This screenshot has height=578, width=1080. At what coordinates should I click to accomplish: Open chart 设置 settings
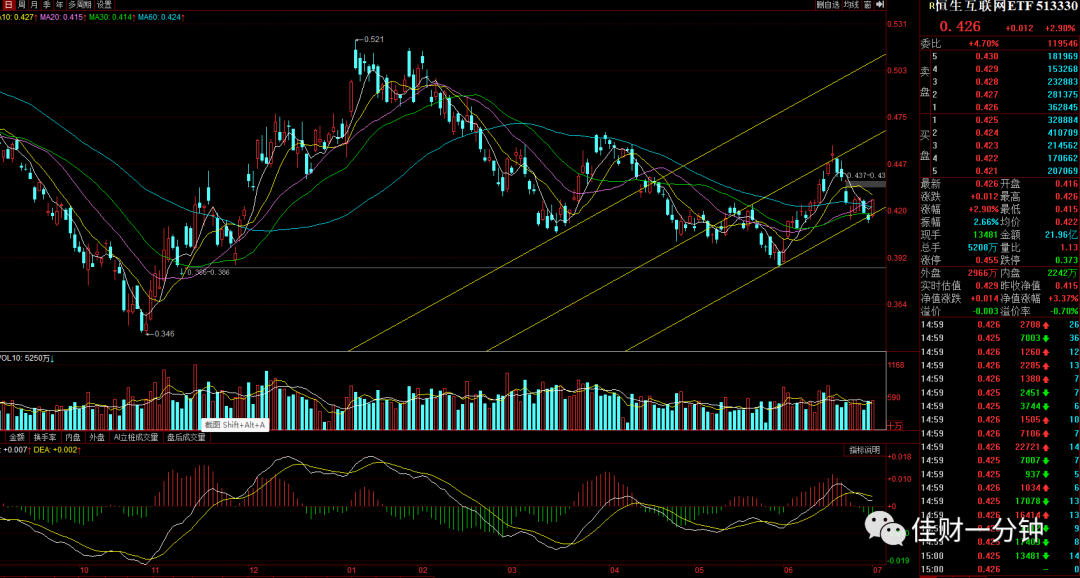pos(103,4)
